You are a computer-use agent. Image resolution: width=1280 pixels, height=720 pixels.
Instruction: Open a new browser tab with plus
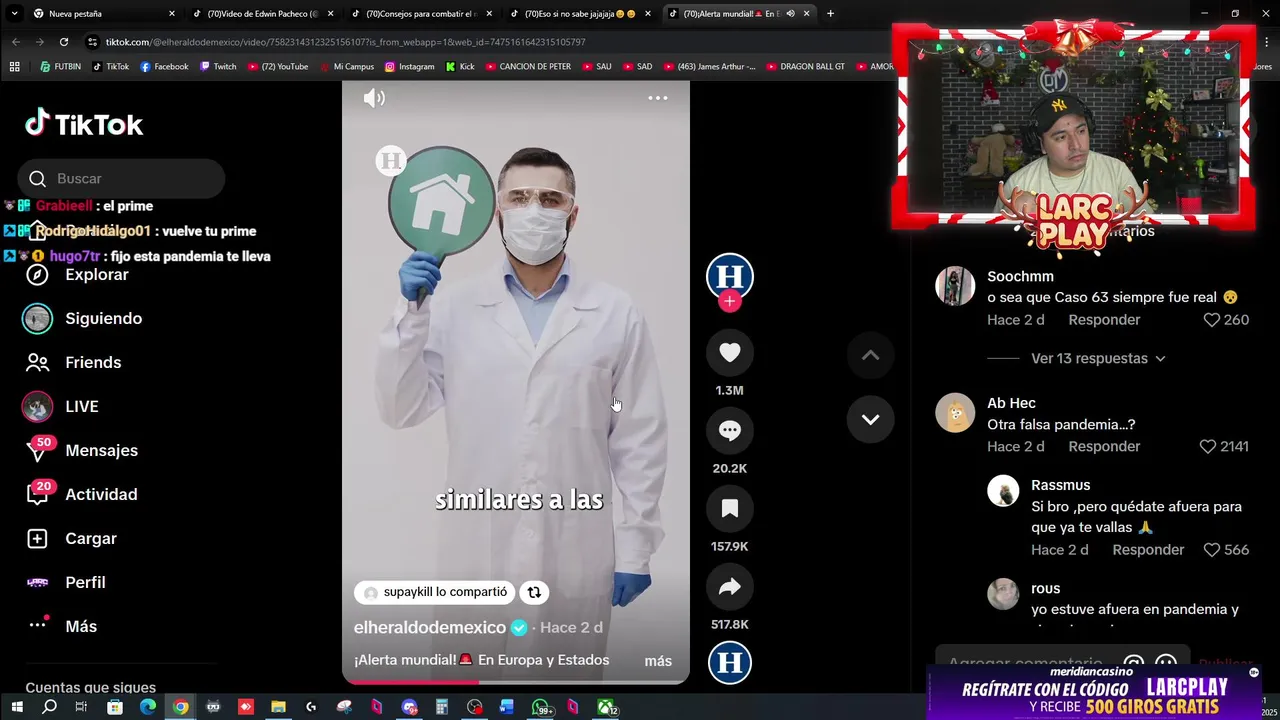click(x=830, y=14)
